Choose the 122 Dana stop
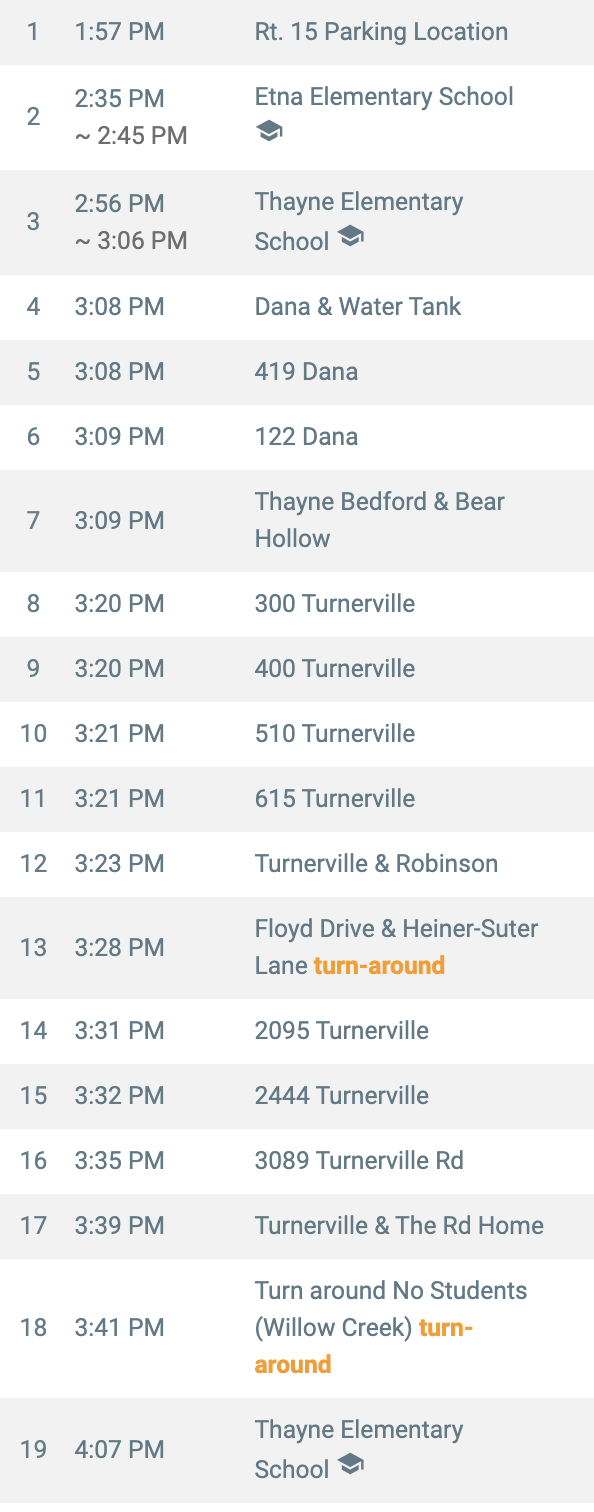594x1512 pixels. tap(297, 437)
